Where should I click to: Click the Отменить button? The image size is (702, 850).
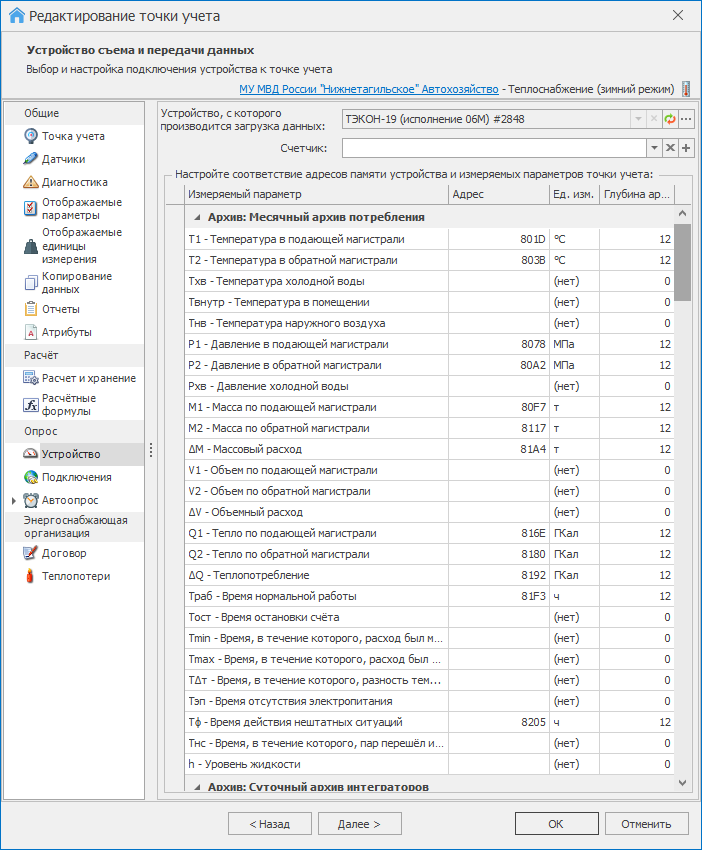[x=646, y=823]
